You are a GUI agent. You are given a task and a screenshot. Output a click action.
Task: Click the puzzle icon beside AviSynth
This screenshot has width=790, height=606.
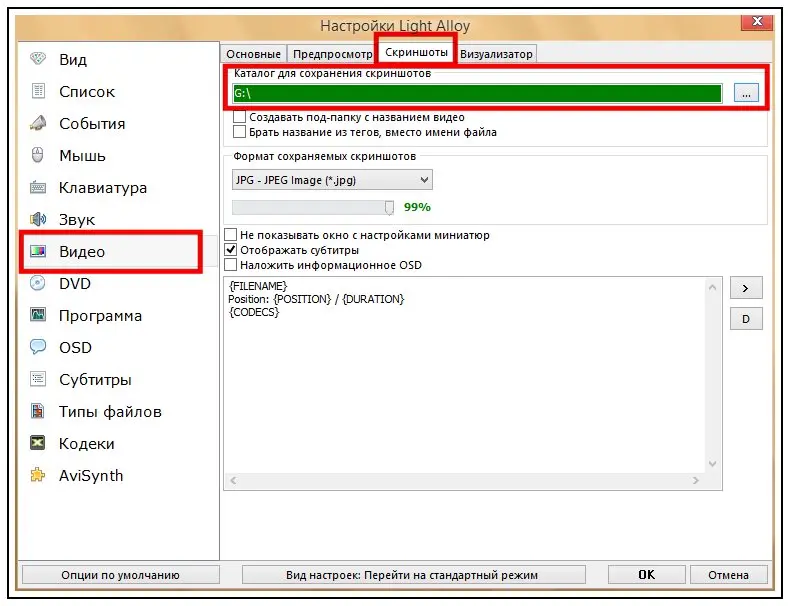(38, 475)
